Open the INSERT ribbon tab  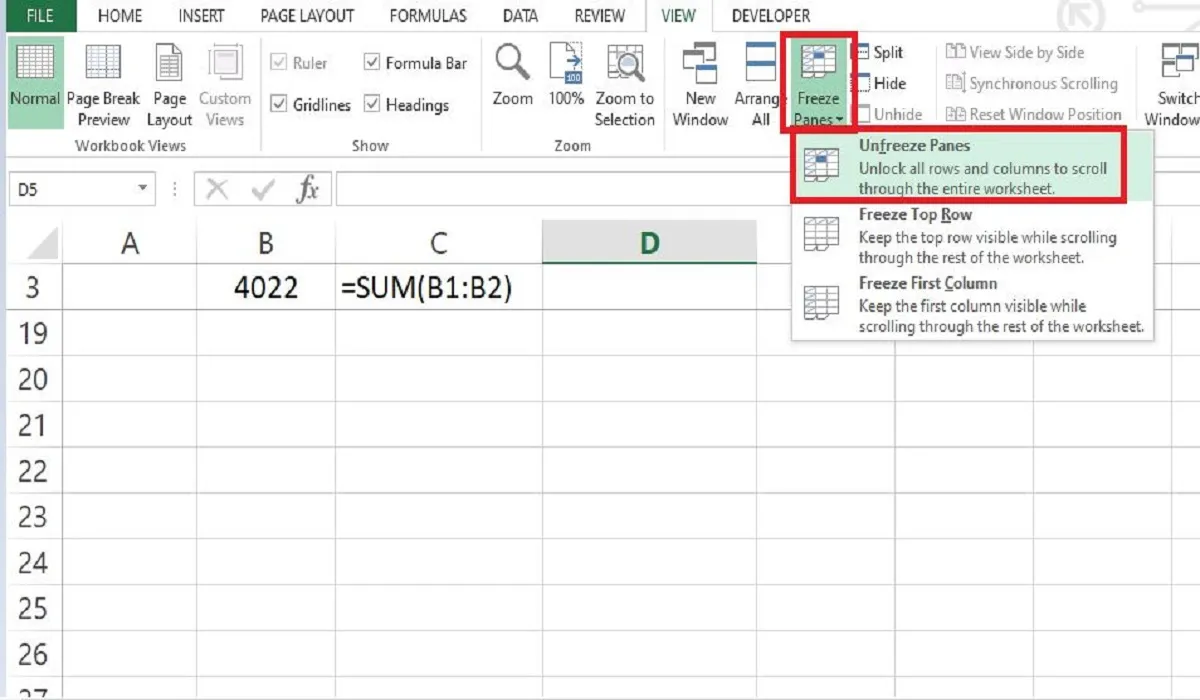201,16
